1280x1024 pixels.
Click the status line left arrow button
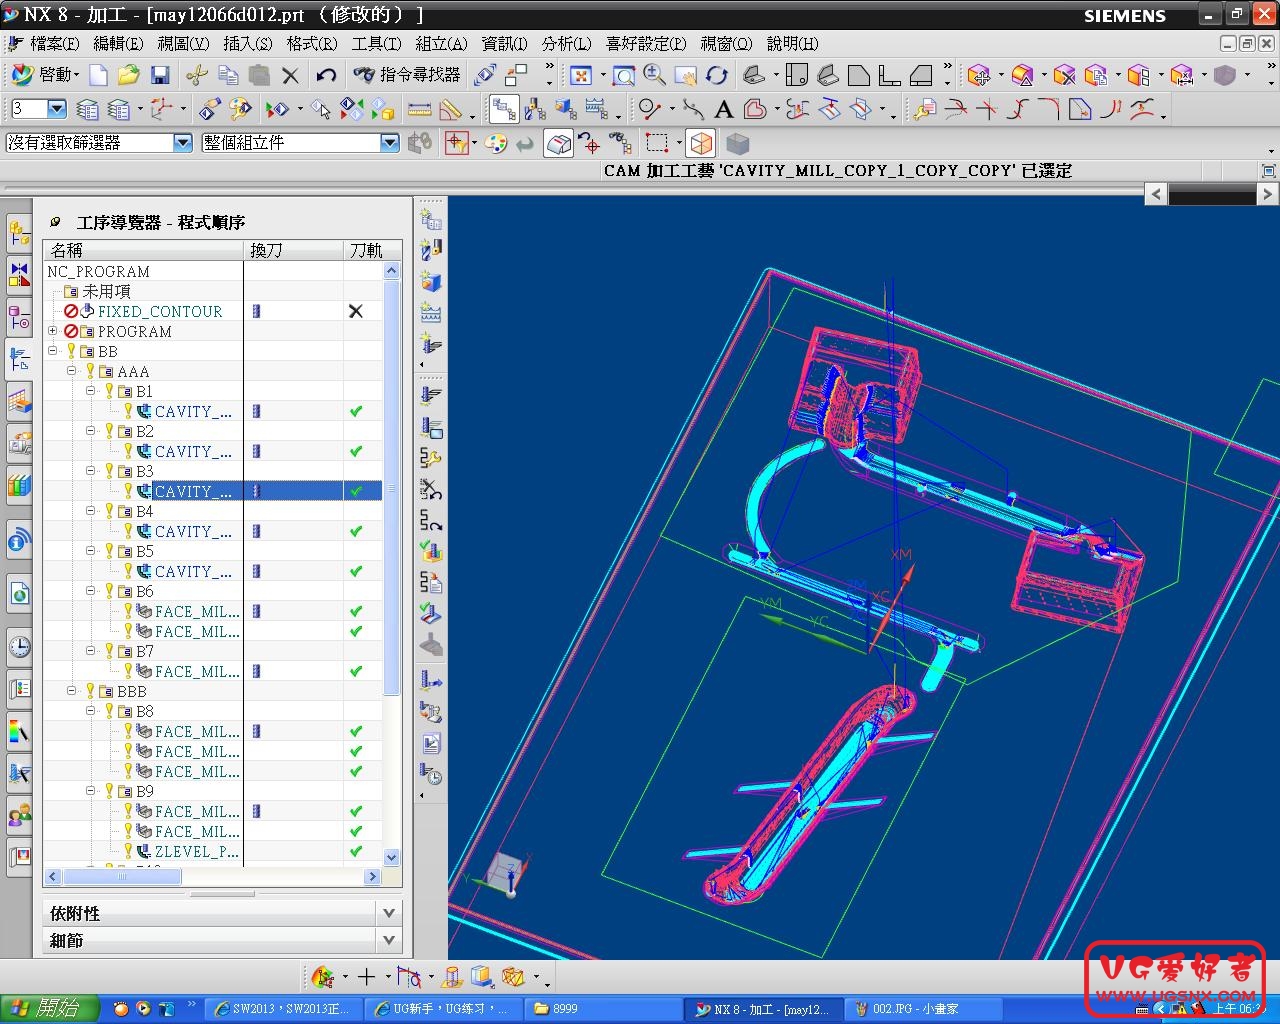[x=1156, y=194]
